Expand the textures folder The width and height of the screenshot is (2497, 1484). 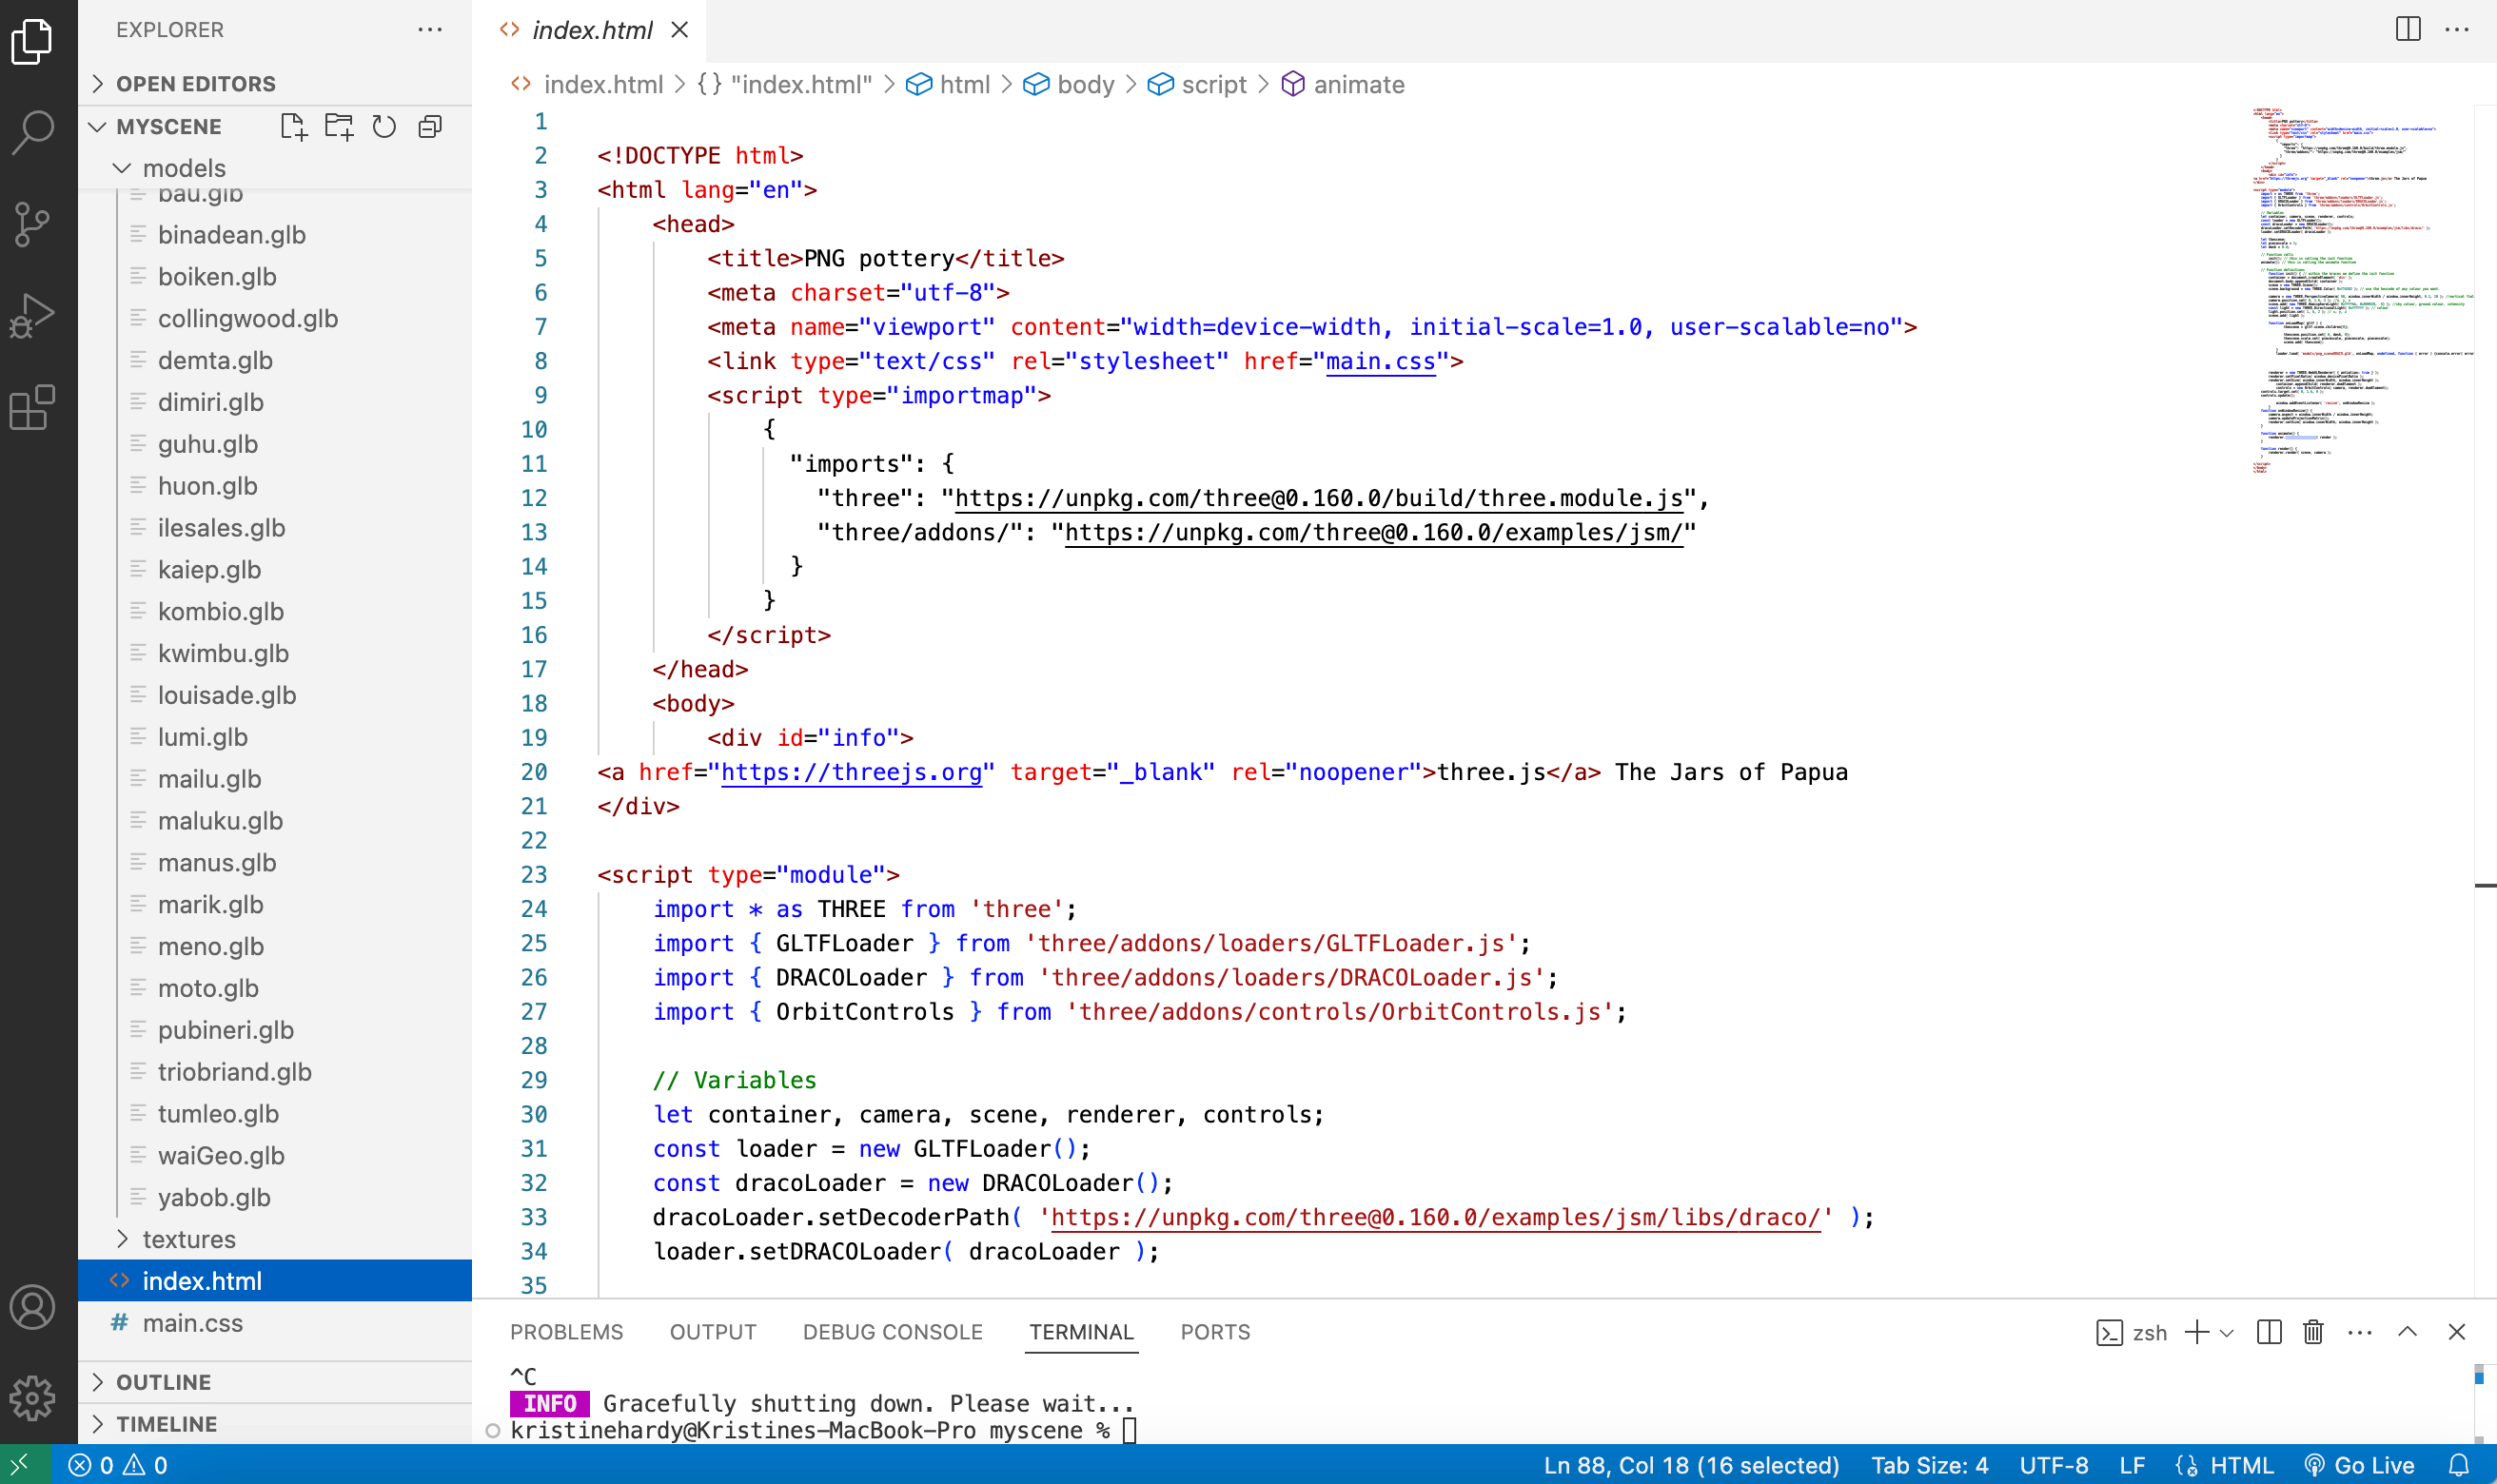pos(275,1239)
